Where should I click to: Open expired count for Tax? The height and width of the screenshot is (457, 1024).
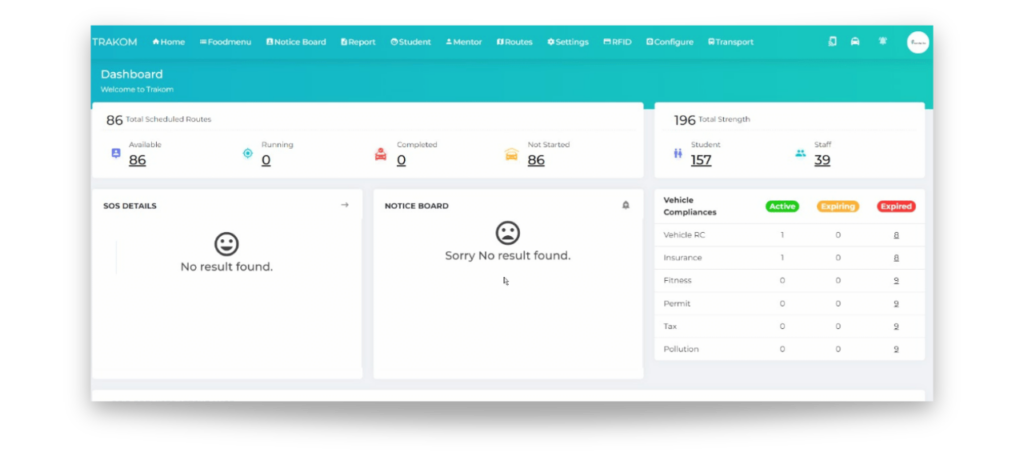(x=897, y=326)
